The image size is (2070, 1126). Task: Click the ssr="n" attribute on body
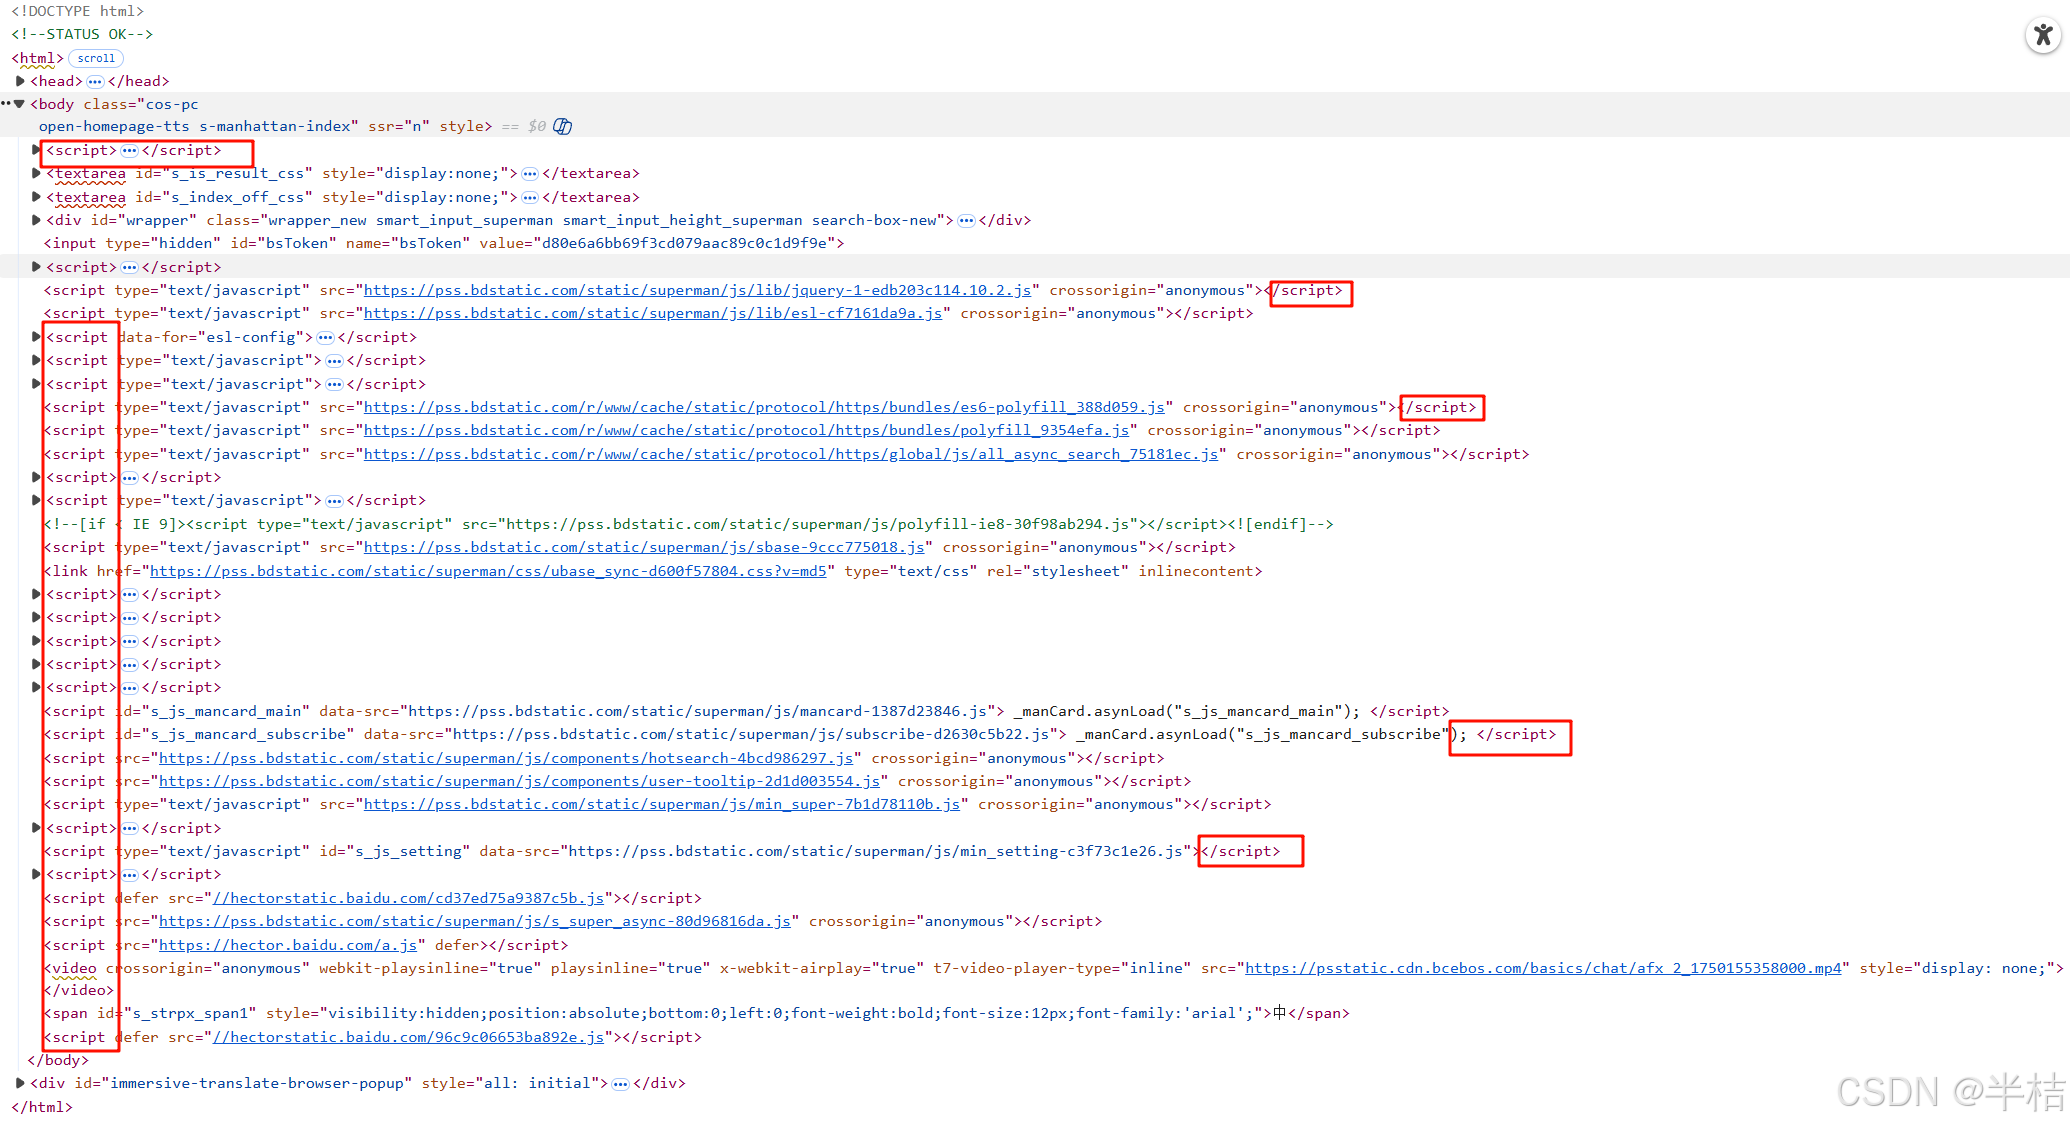tap(399, 126)
